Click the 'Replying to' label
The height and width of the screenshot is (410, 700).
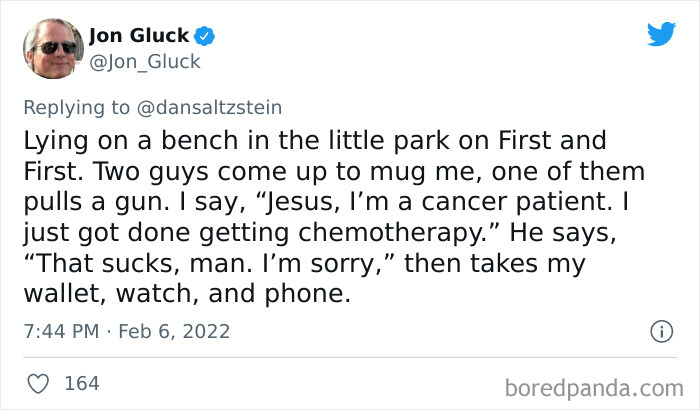point(76,108)
